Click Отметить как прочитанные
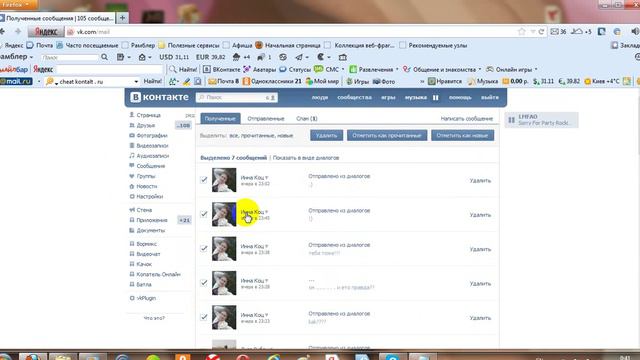Screen dimensions: 640x360 click(x=387, y=136)
